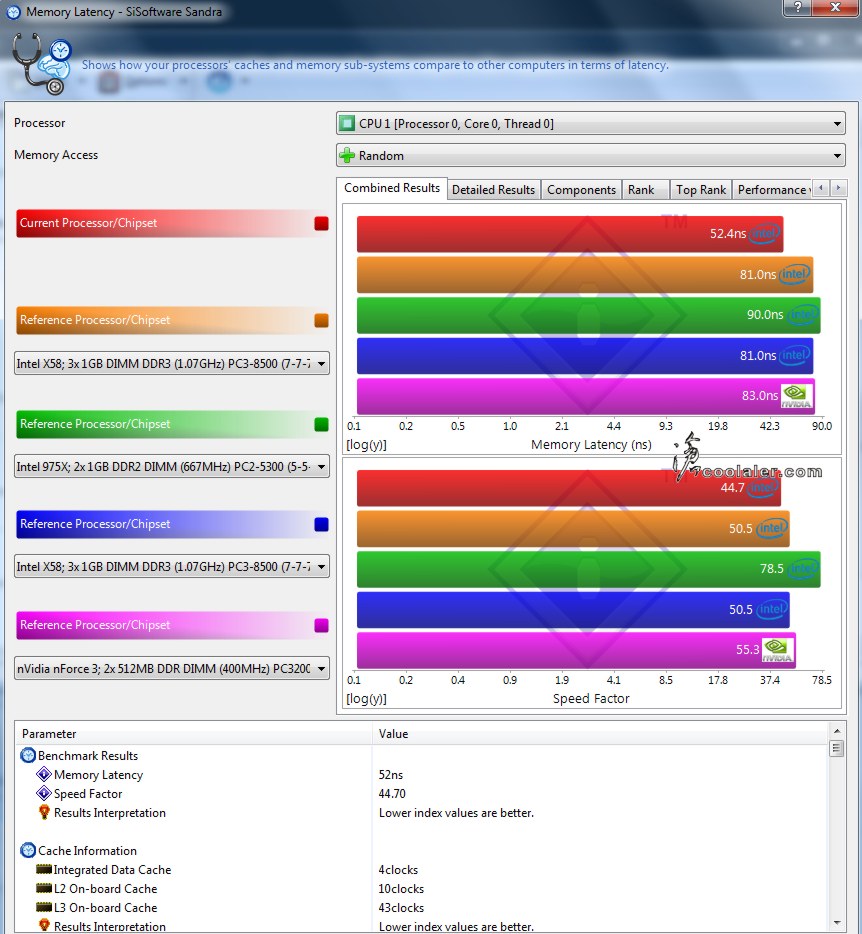
Task: Click the nVidia logo on the 83.0ns bar
Action: click(796, 396)
